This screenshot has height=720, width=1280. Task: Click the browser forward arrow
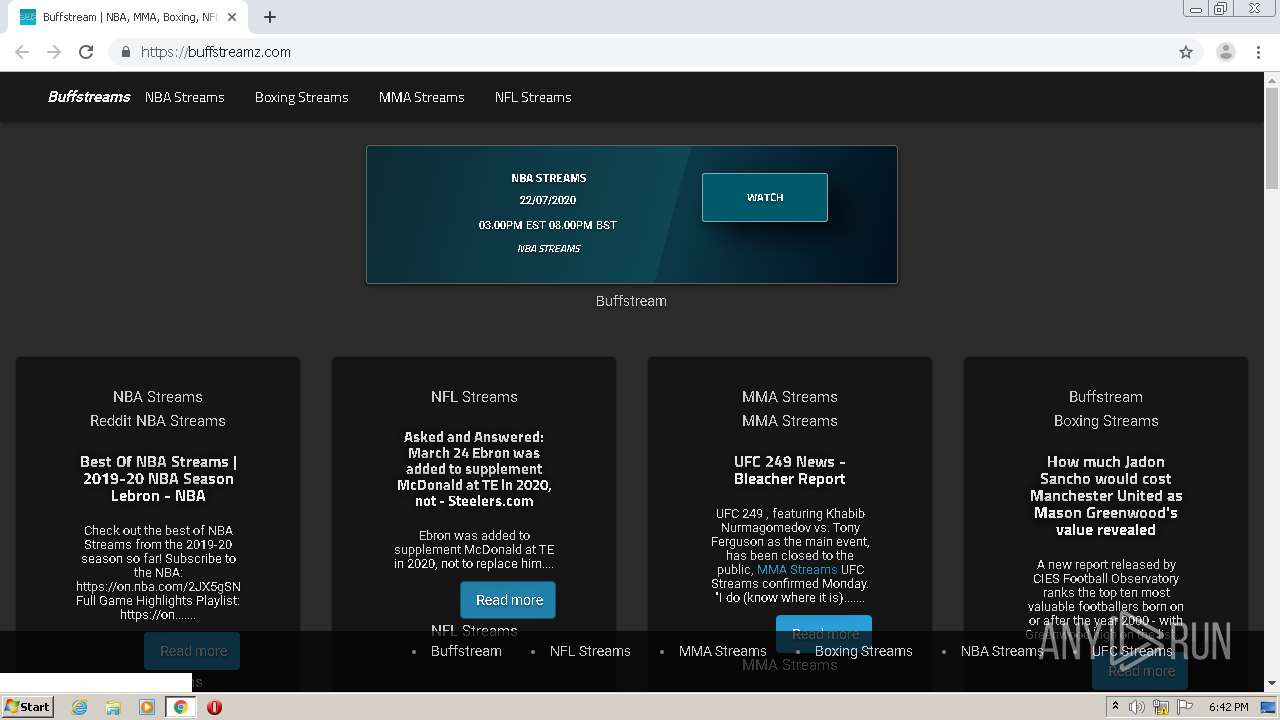coord(54,52)
